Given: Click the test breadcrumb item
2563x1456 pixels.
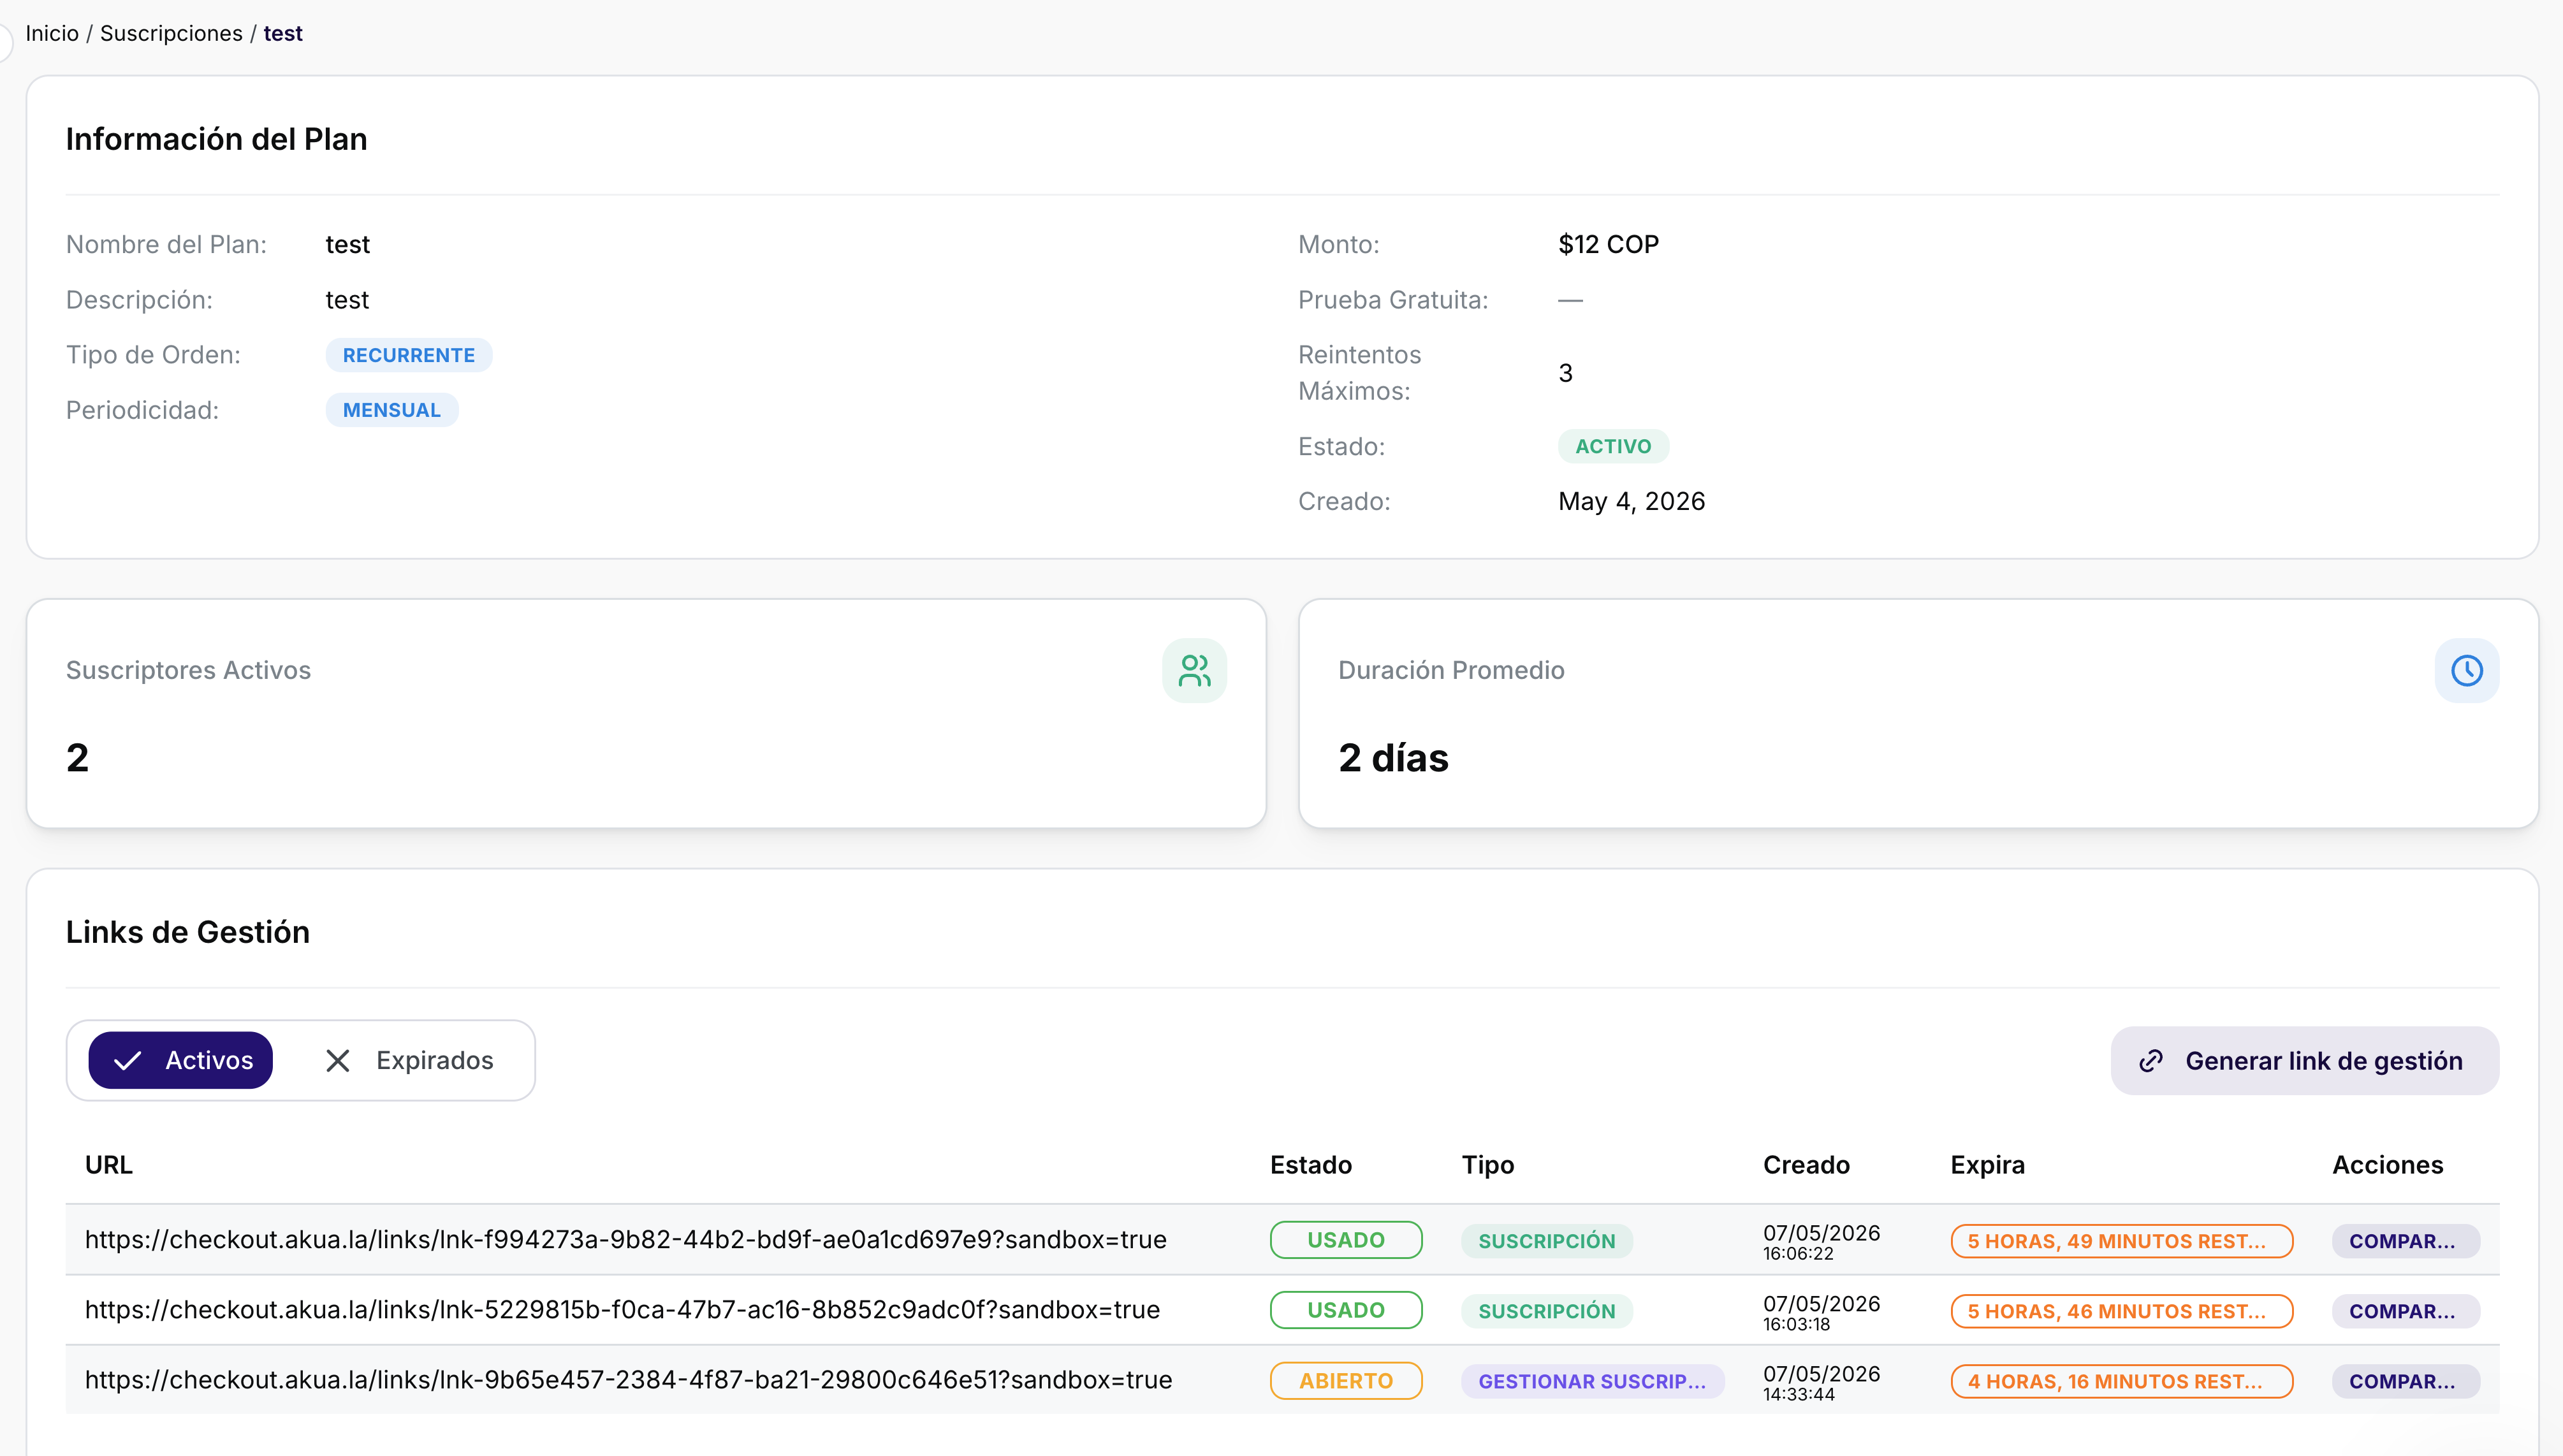Looking at the screenshot, I should 283,33.
